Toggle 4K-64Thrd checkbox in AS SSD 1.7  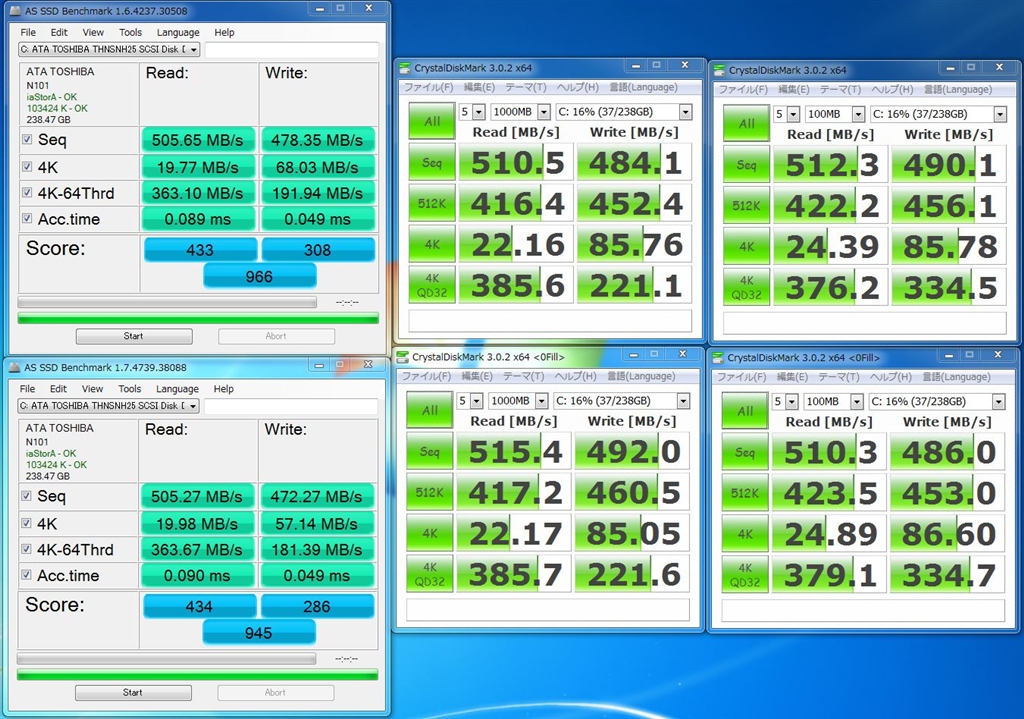(27, 549)
